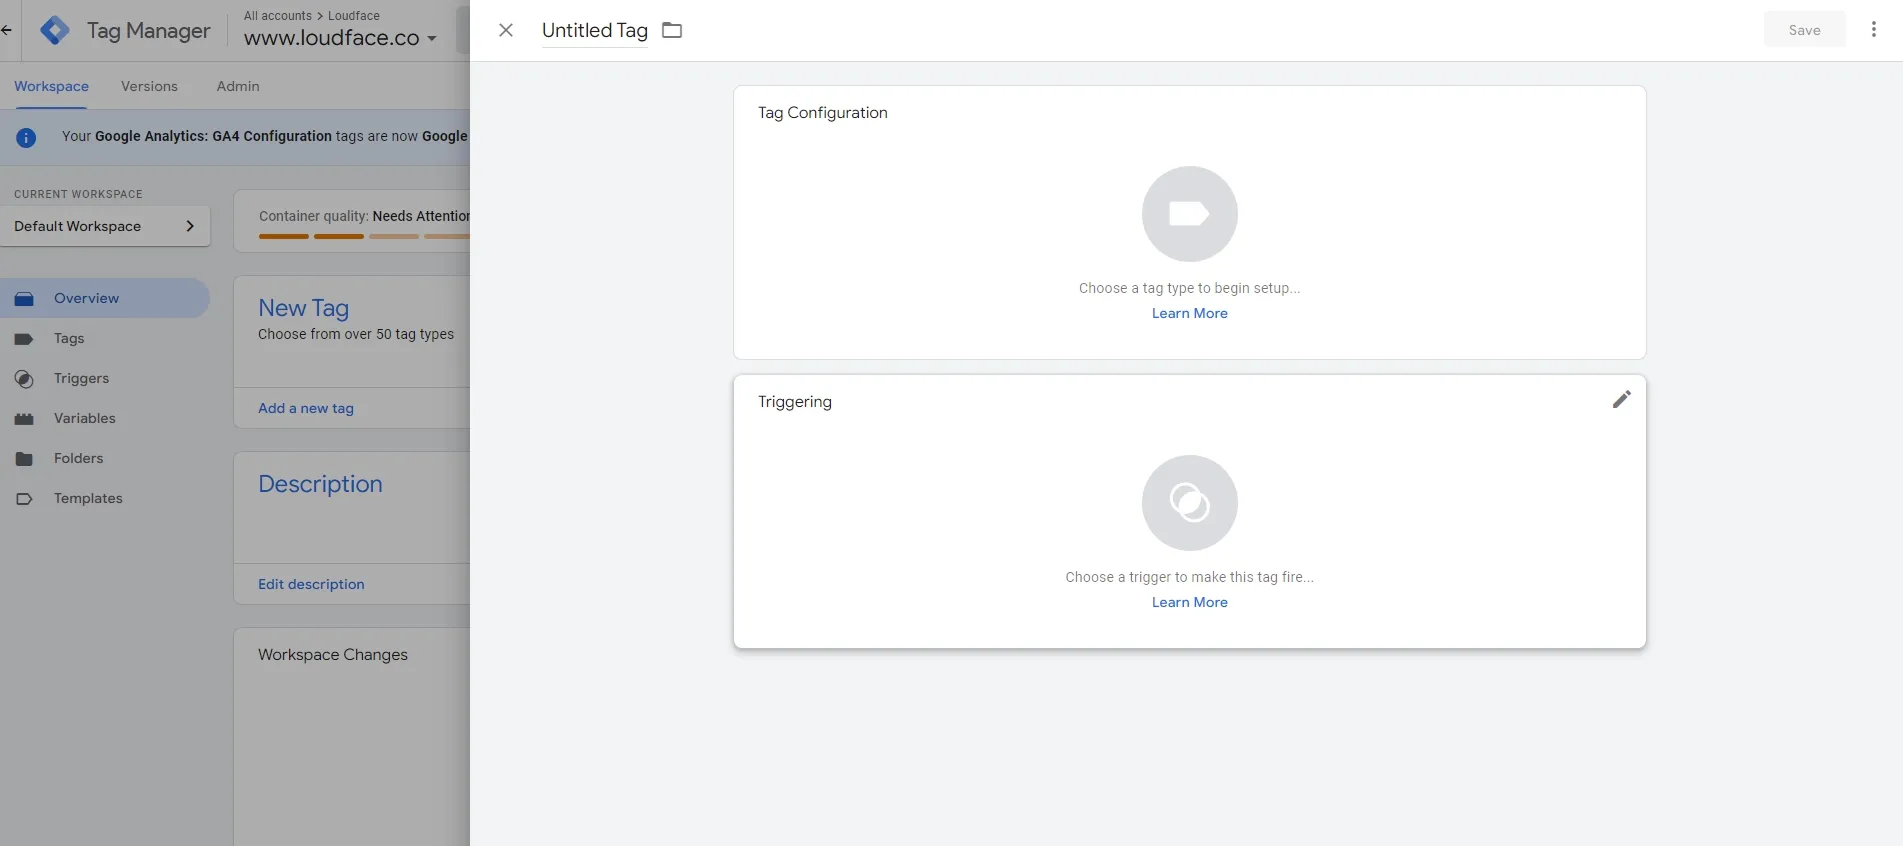
Task: Click the Templates outline icon in sidebar
Action: pyautogui.click(x=24, y=499)
